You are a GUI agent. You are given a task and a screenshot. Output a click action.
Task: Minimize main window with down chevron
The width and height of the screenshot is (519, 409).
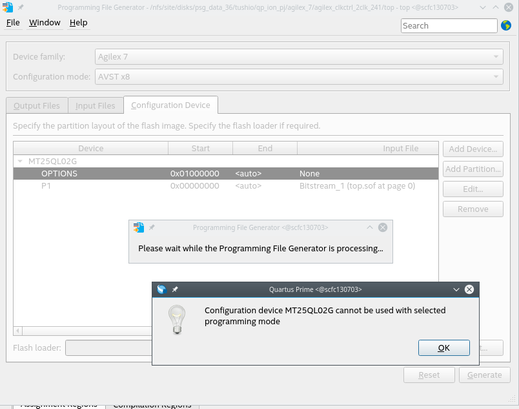[x=483, y=7]
